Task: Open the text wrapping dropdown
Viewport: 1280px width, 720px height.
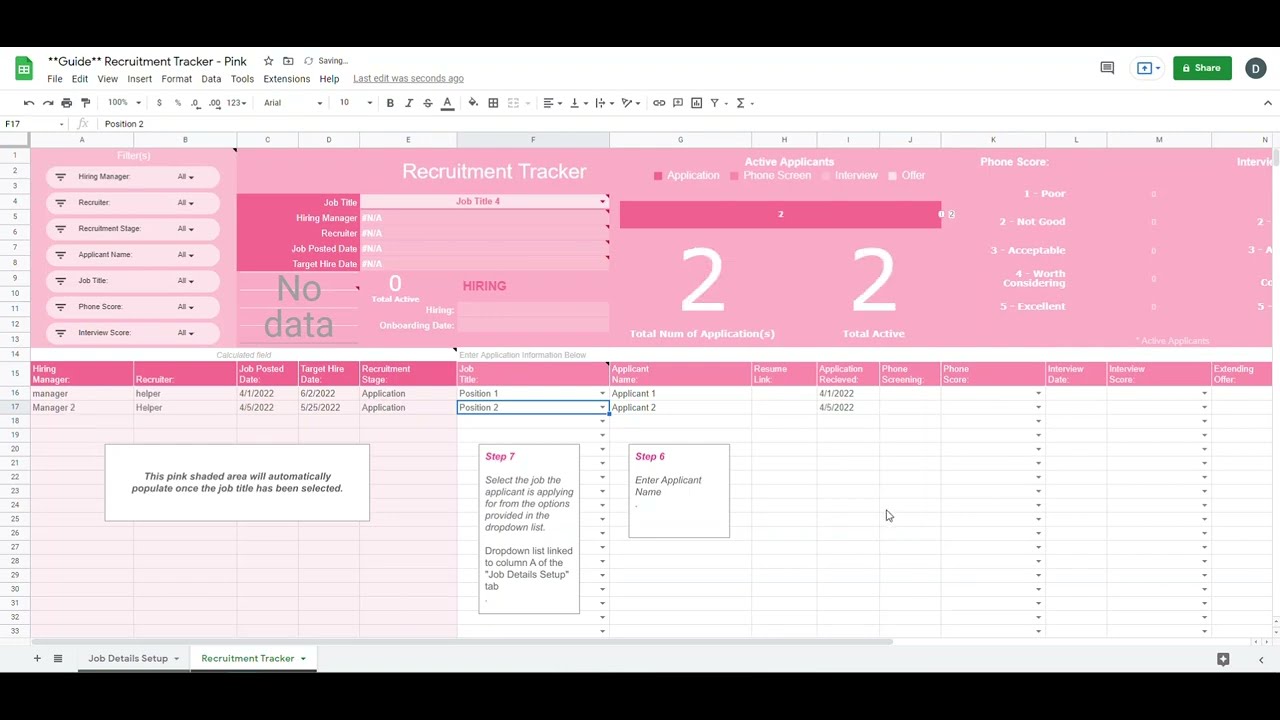Action: point(603,103)
